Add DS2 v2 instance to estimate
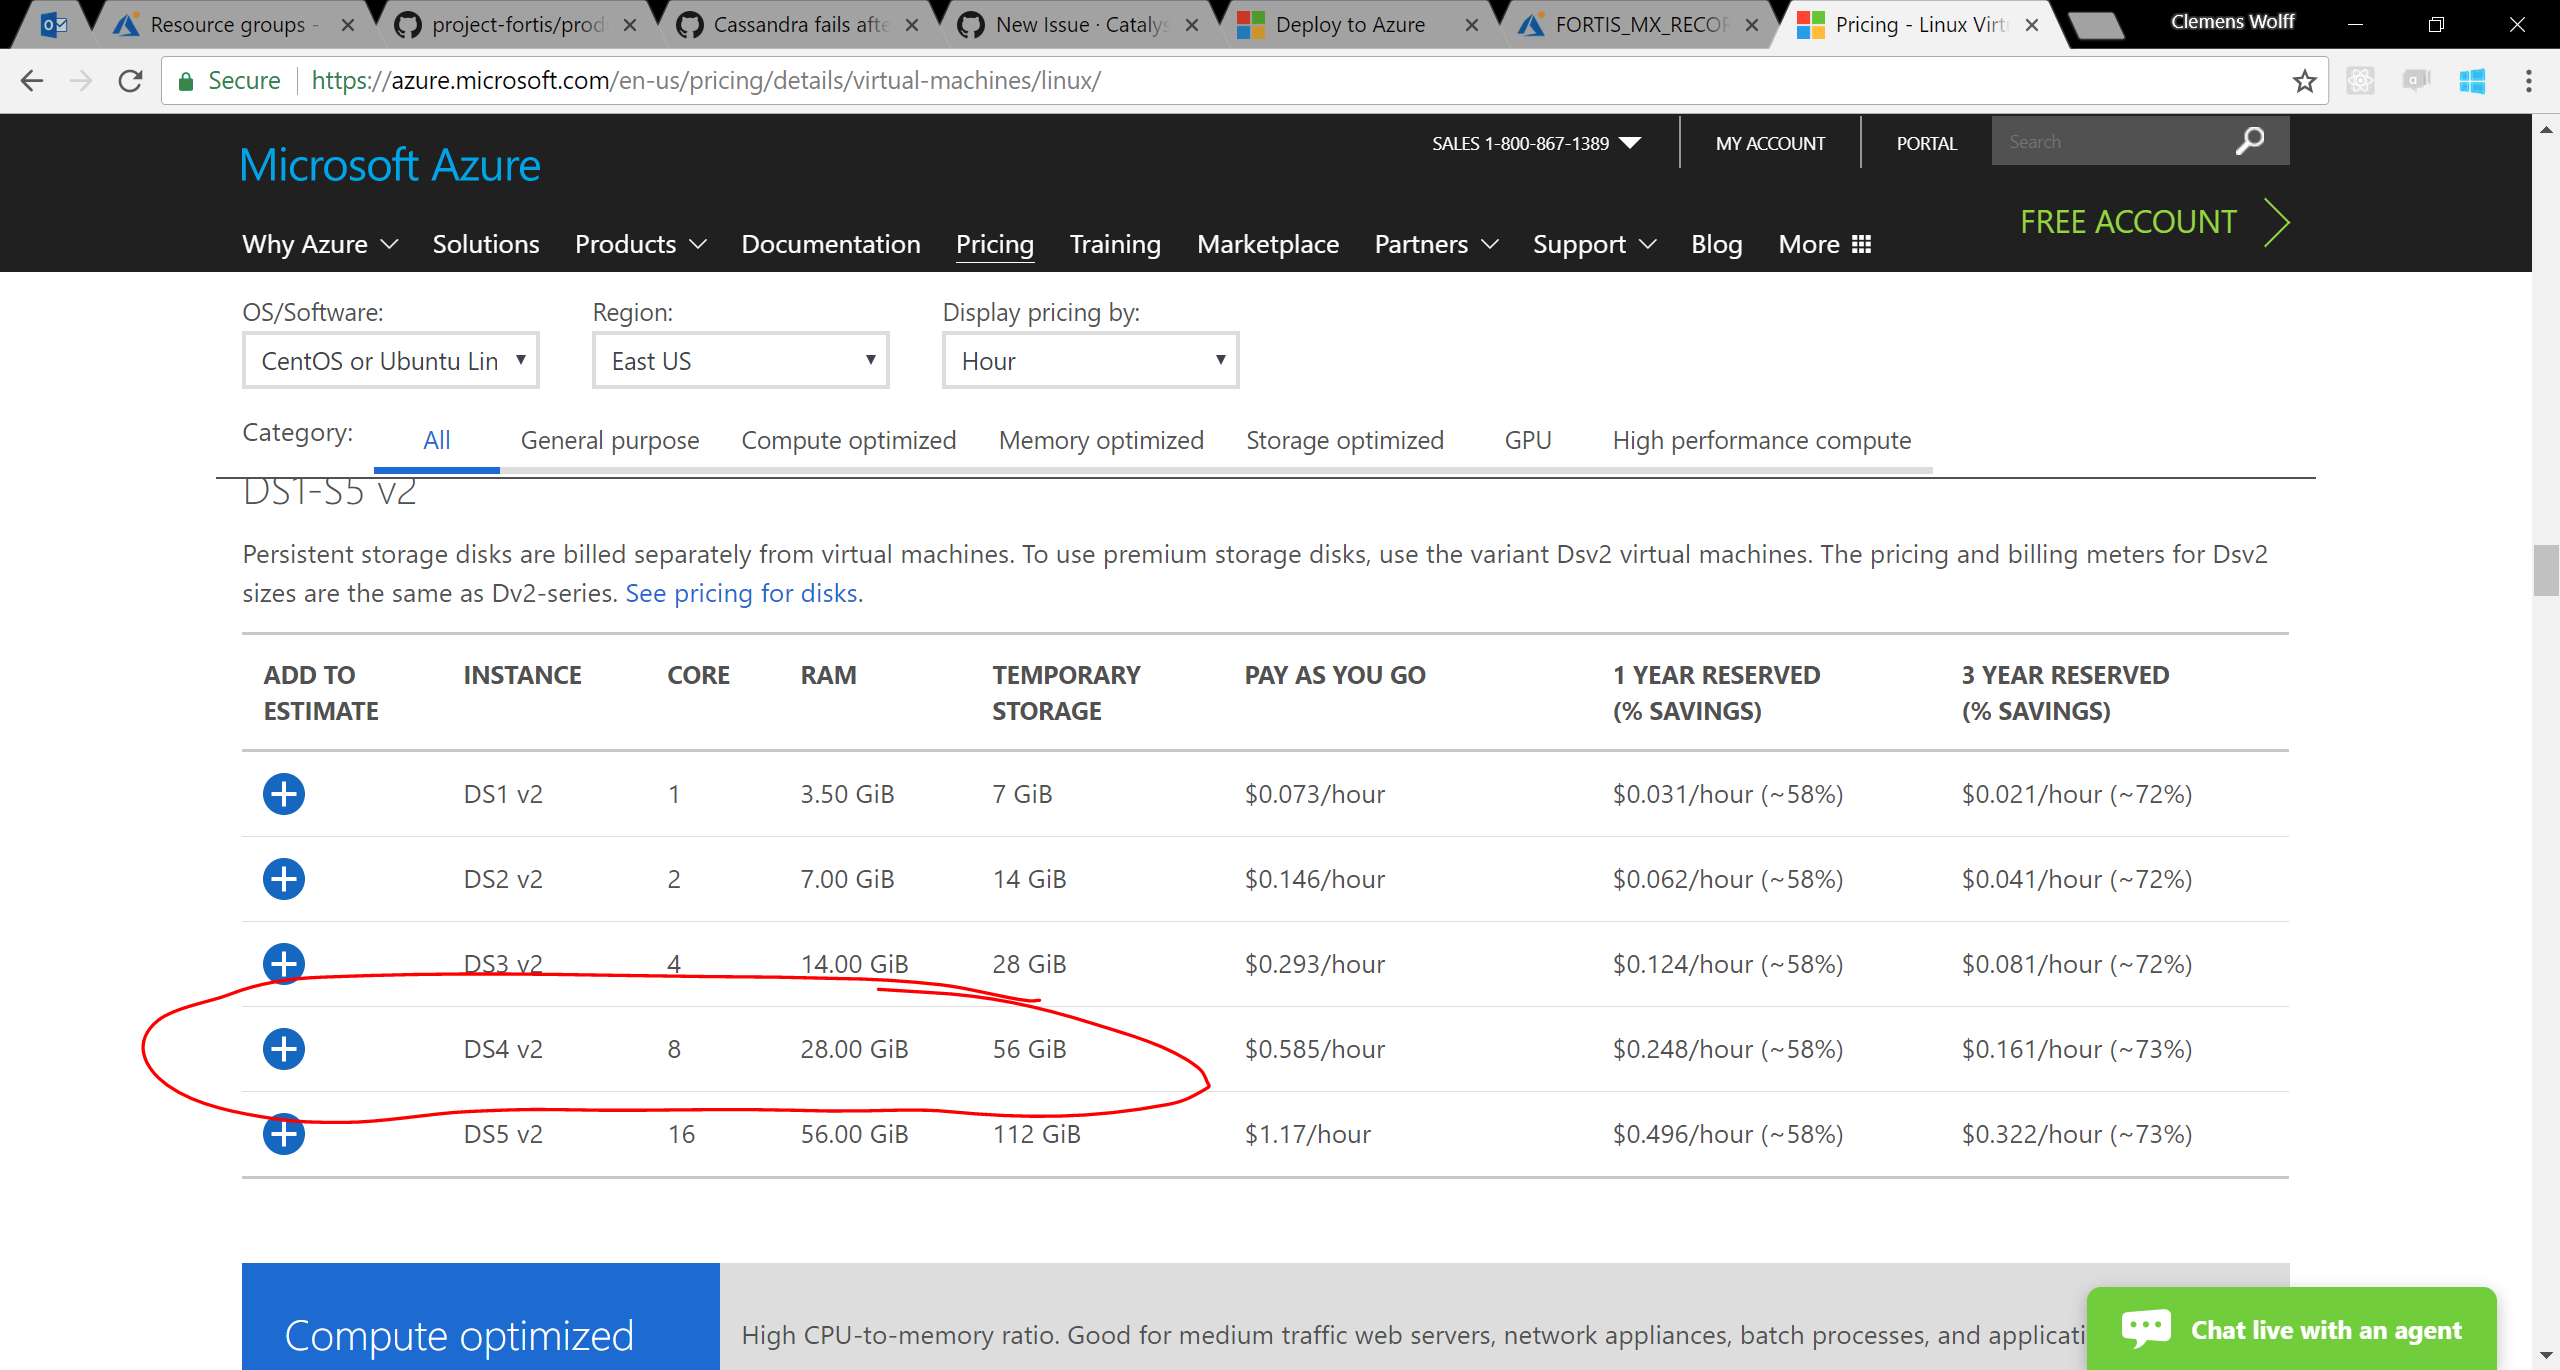The height and width of the screenshot is (1370, 2560). (x=284, y=879)
